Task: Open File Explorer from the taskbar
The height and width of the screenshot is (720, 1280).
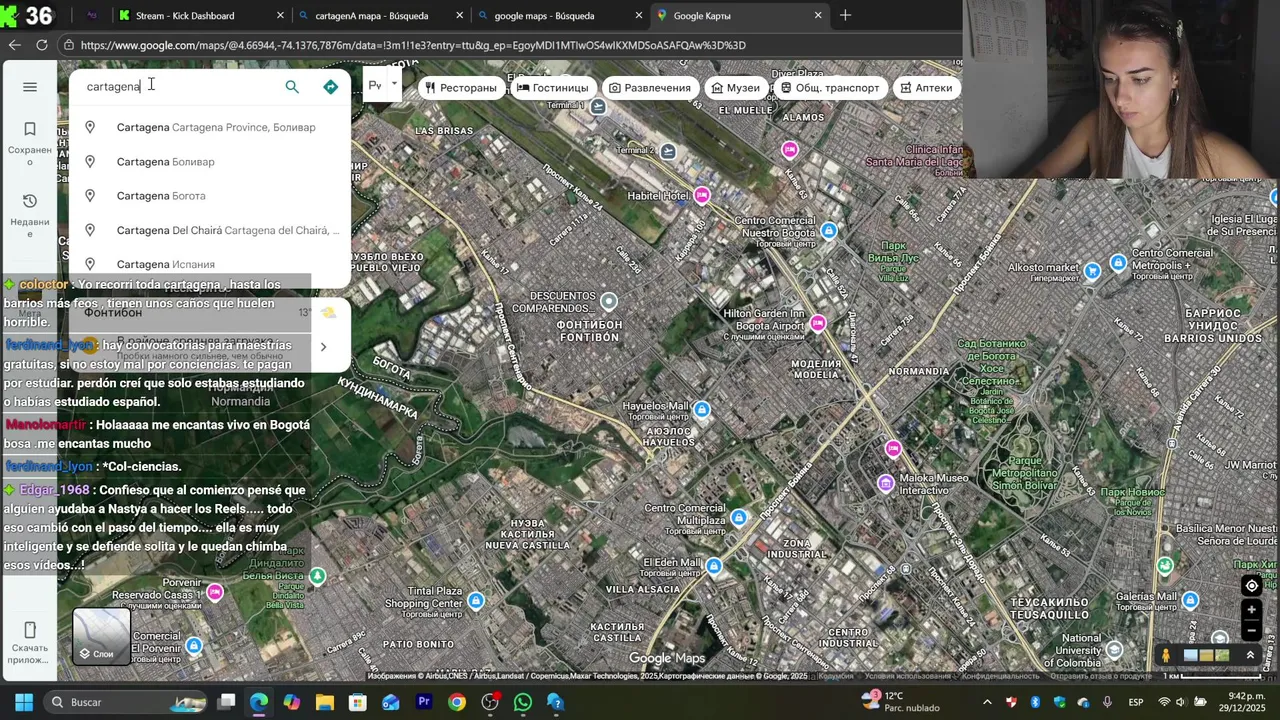Action: (325, 702)
